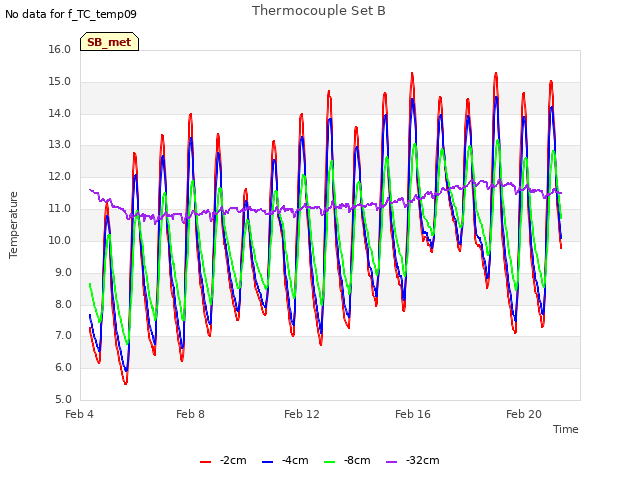The height and width of the screenshot is (480, 640).
Task: Click the purple -32cm legend color marker
Action: coord(391,462)
